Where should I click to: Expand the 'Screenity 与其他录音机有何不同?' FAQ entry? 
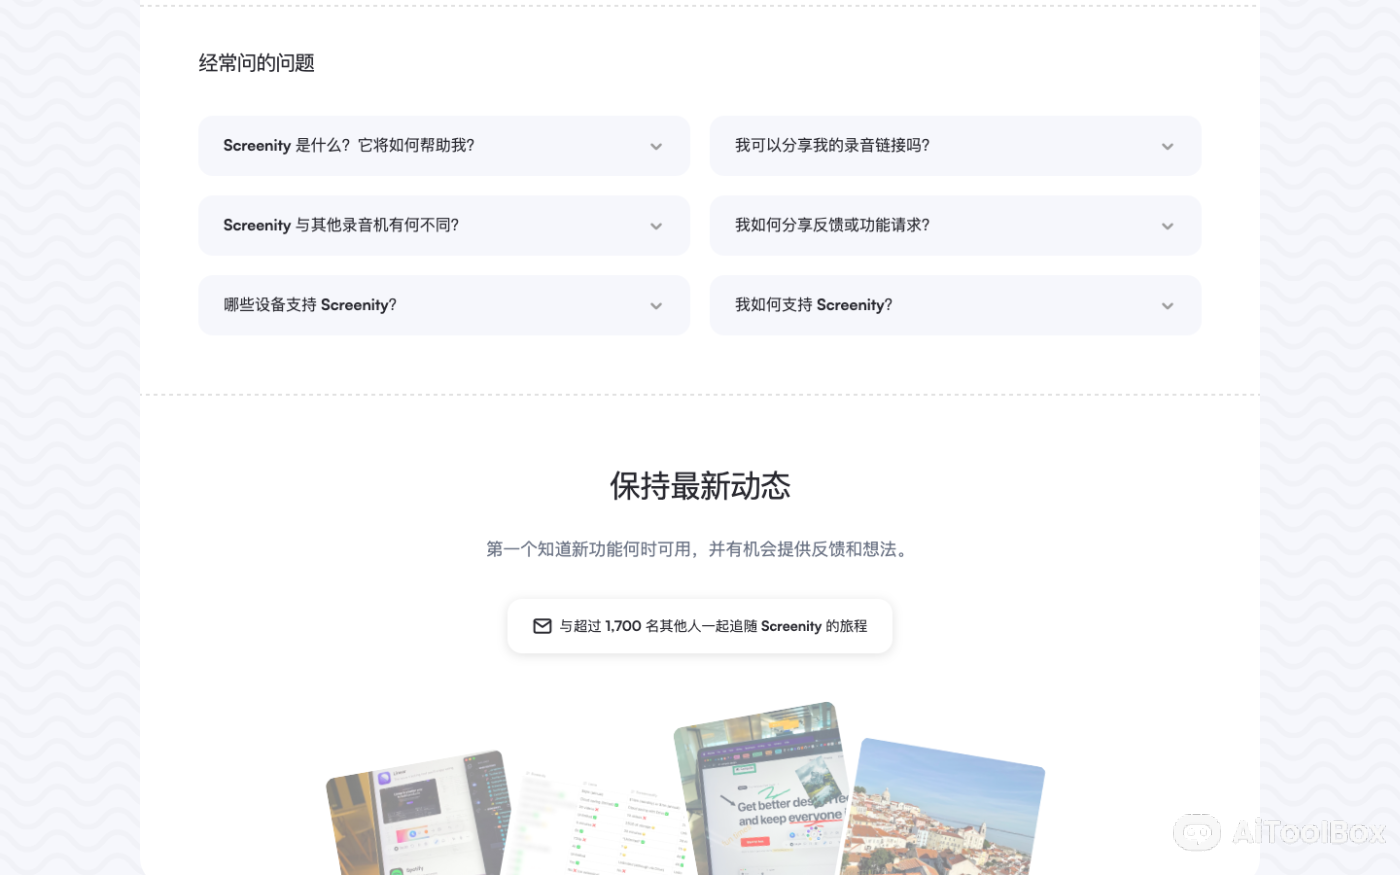pyautogui.click(x=444, y=225)
